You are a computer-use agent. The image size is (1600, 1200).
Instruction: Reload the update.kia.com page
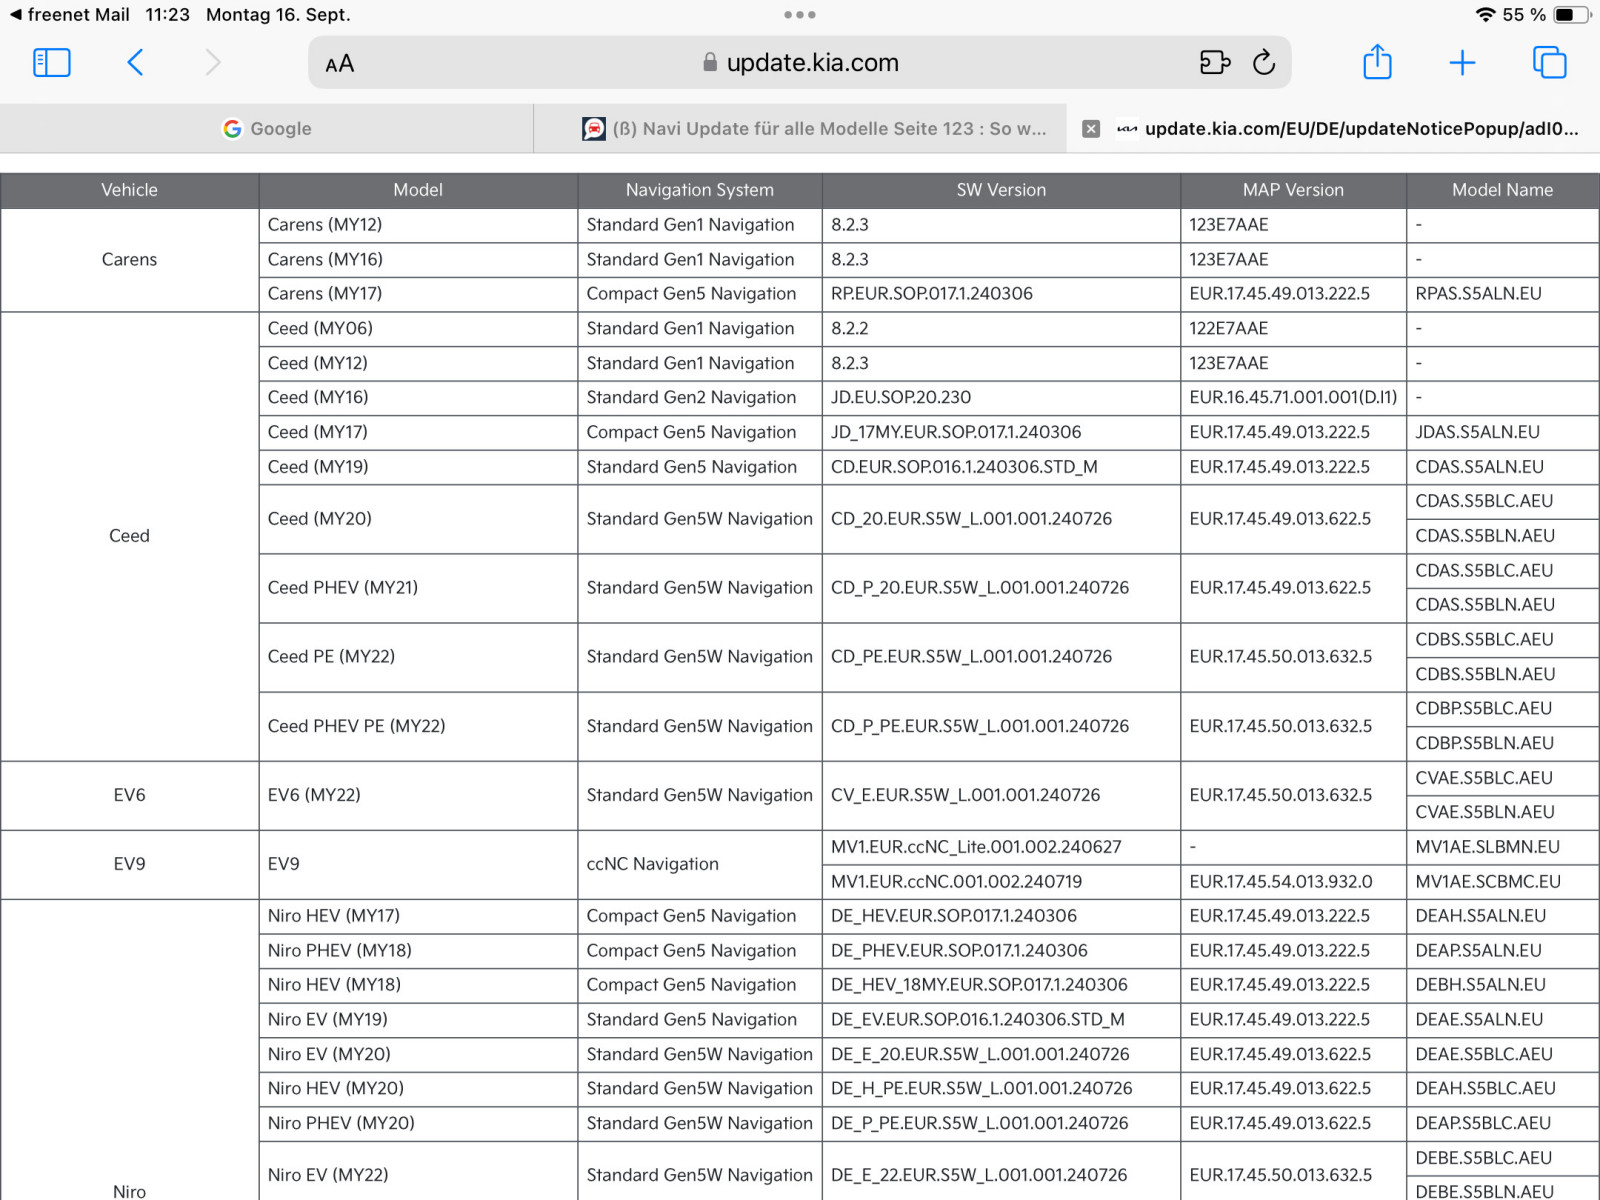click(x=1264, y=63)
